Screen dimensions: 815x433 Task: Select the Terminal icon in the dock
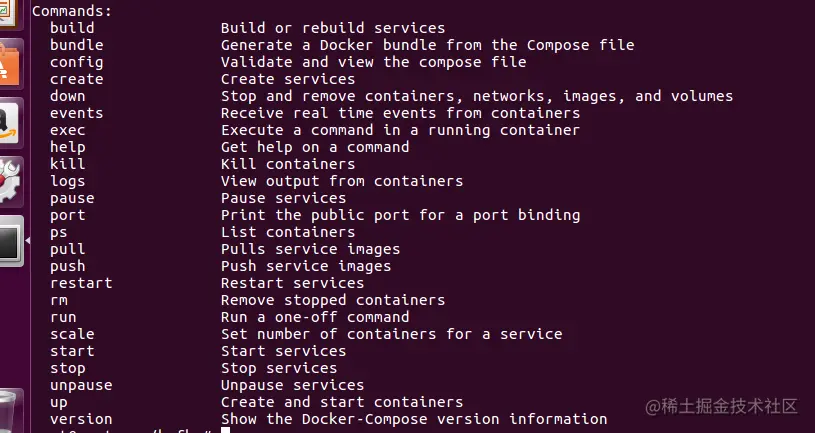click(10, 241)
